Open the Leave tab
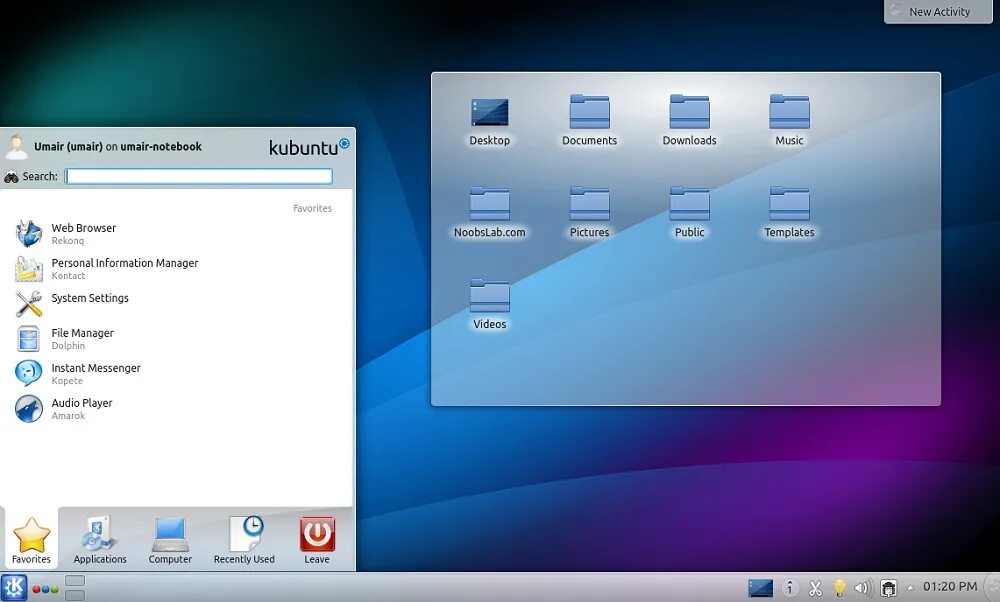 [317, 540]
